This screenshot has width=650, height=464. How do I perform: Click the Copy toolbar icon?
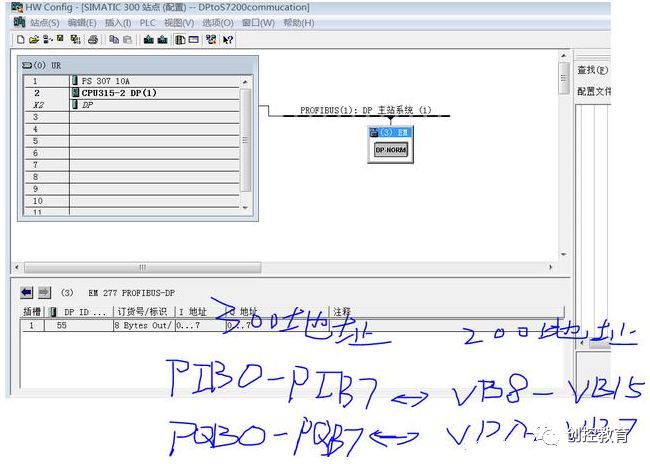point(113,40)
